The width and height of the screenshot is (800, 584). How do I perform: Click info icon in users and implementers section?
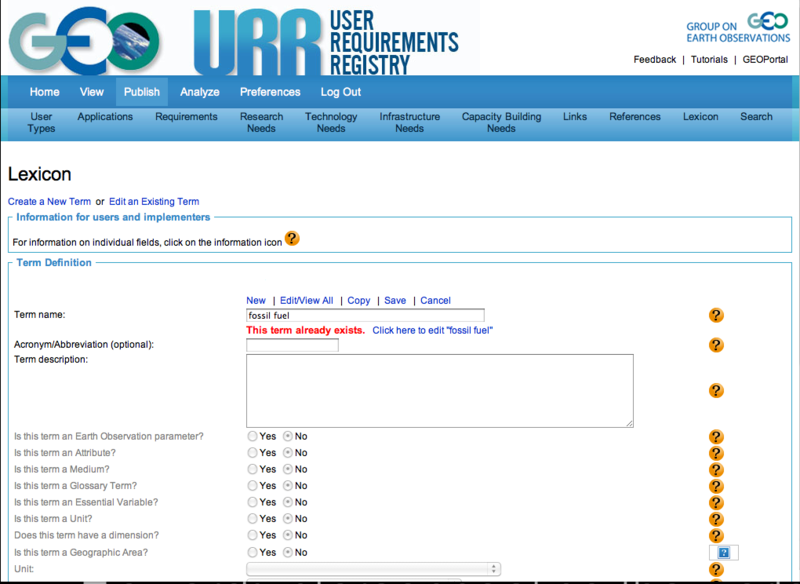point(292,239)
